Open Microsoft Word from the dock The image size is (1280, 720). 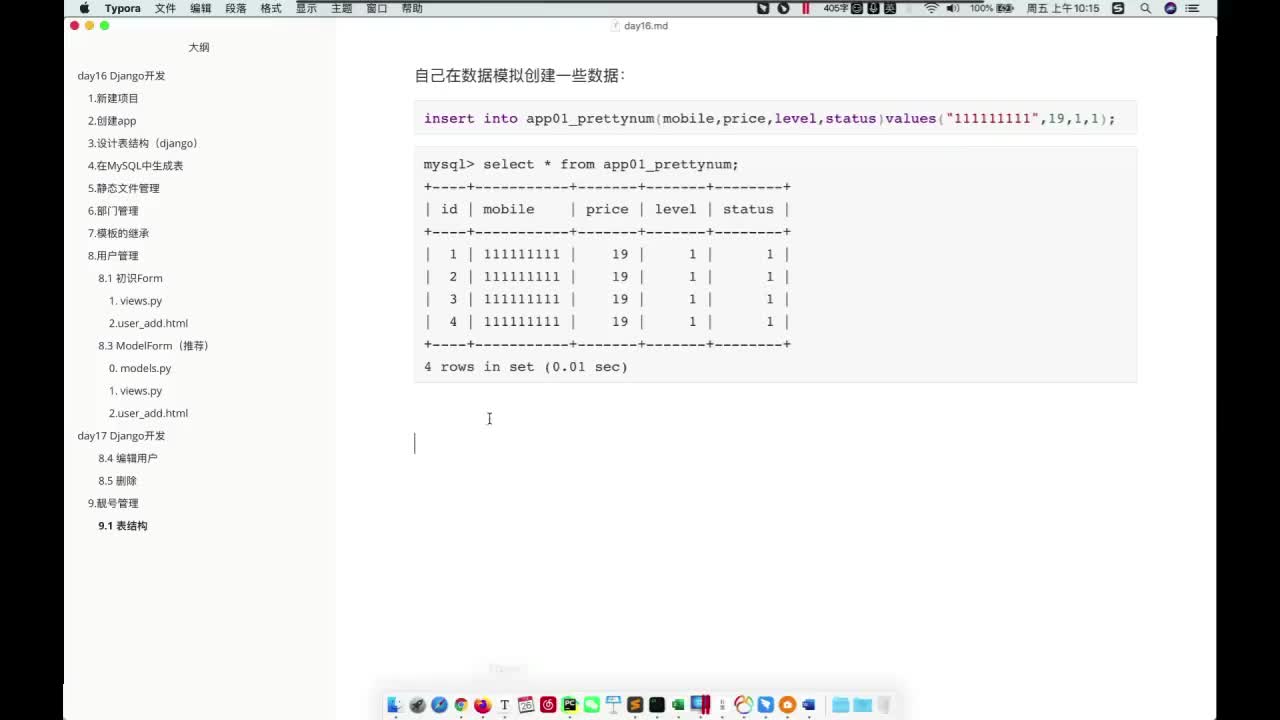pos(808,705)
